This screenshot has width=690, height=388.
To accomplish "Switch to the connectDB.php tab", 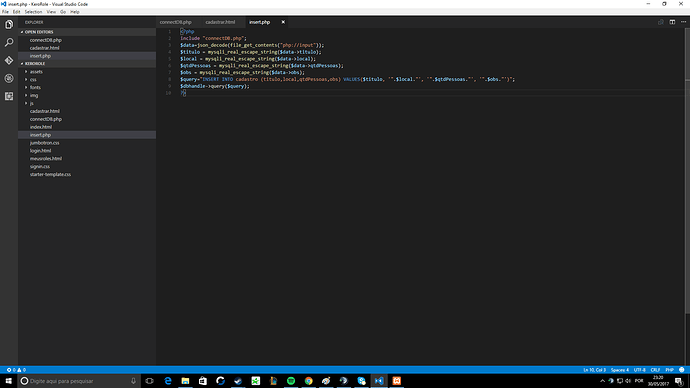I will tap(176, 22).
